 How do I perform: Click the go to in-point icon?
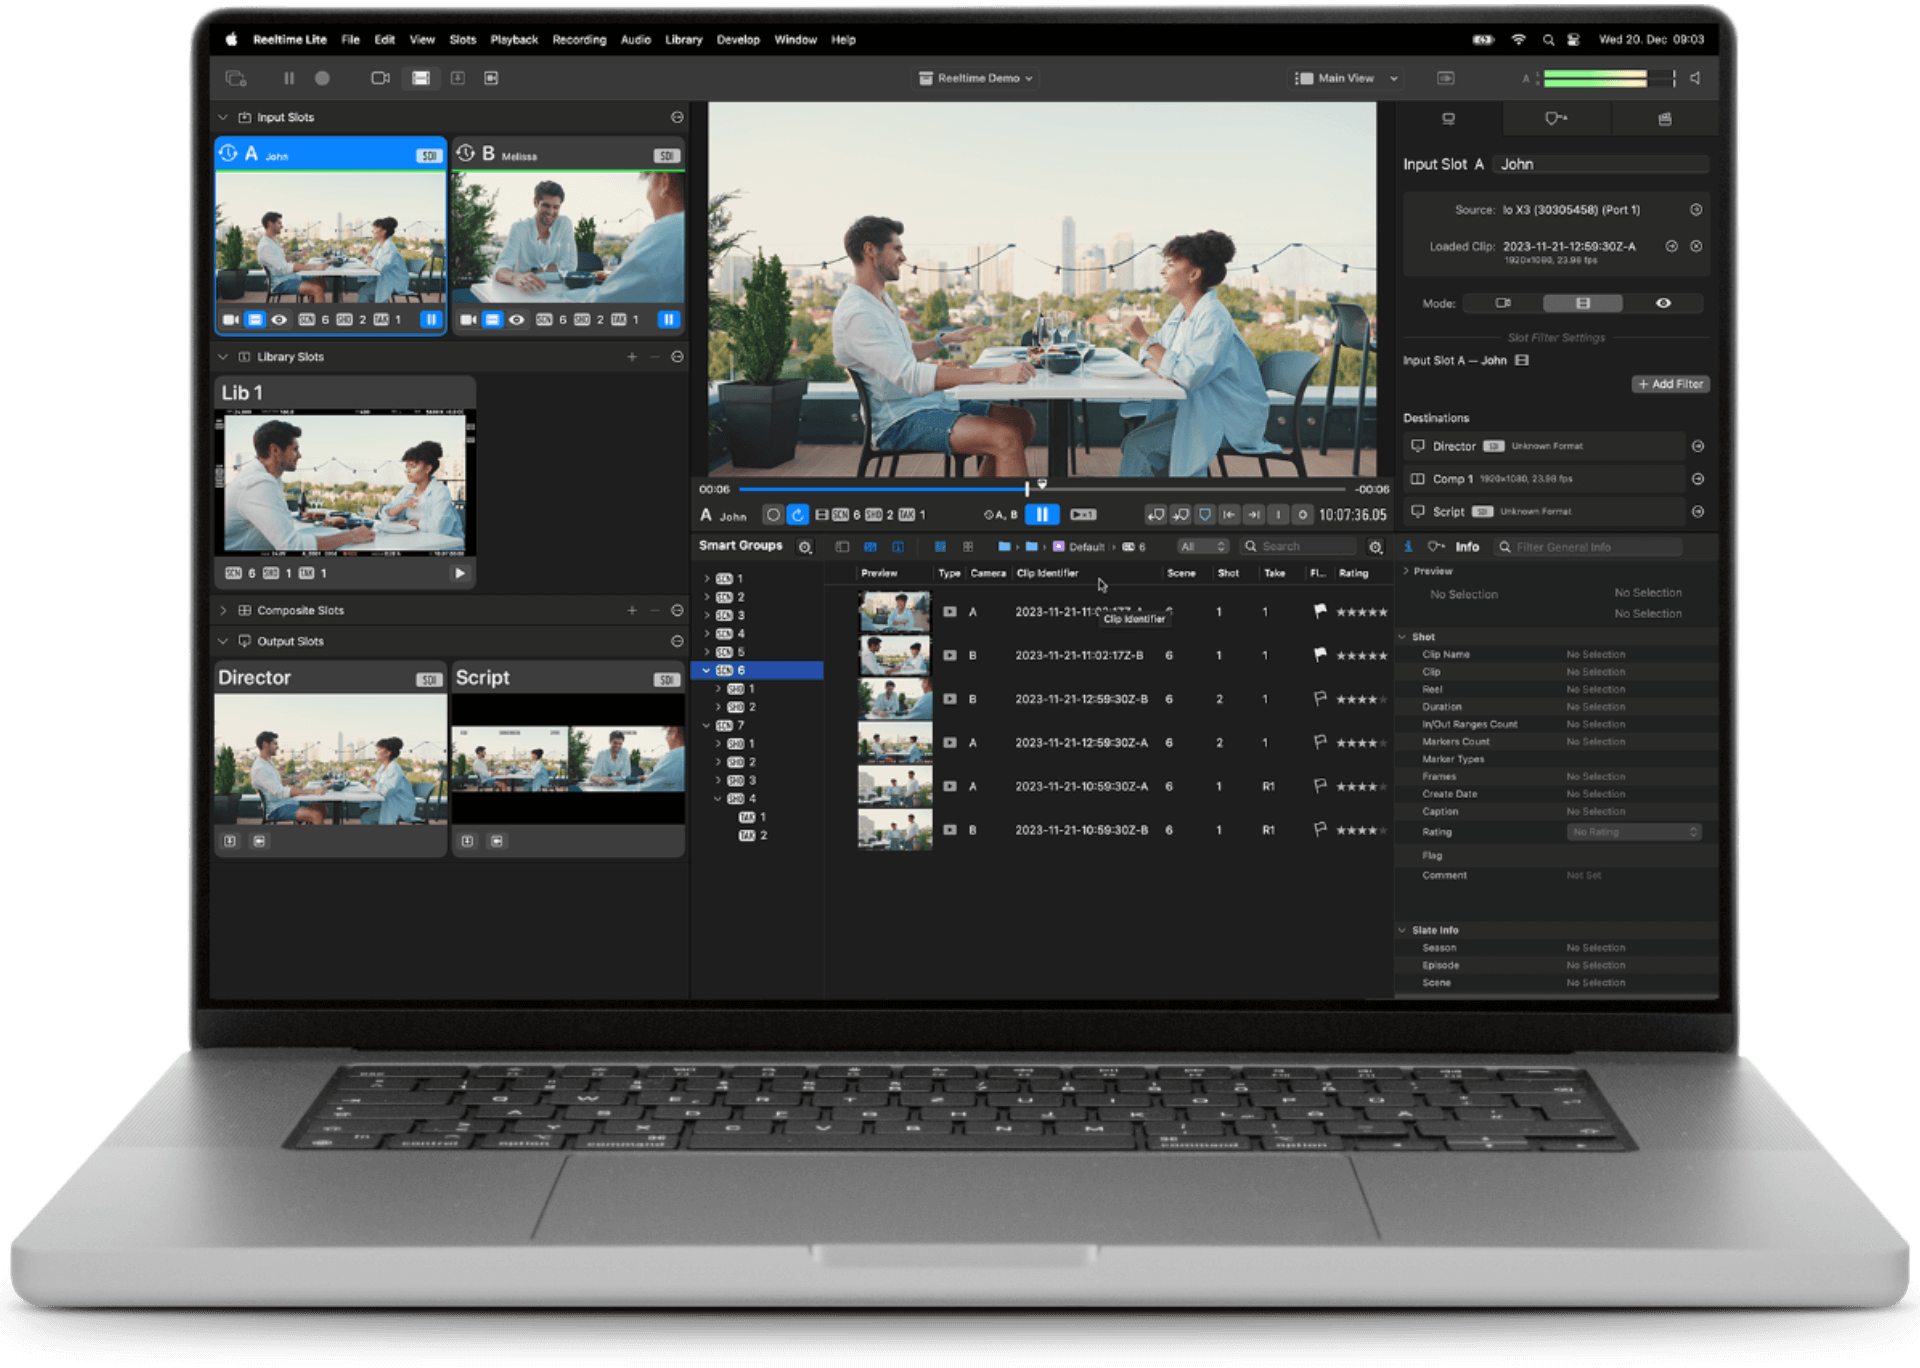(x=1229, y=515)
